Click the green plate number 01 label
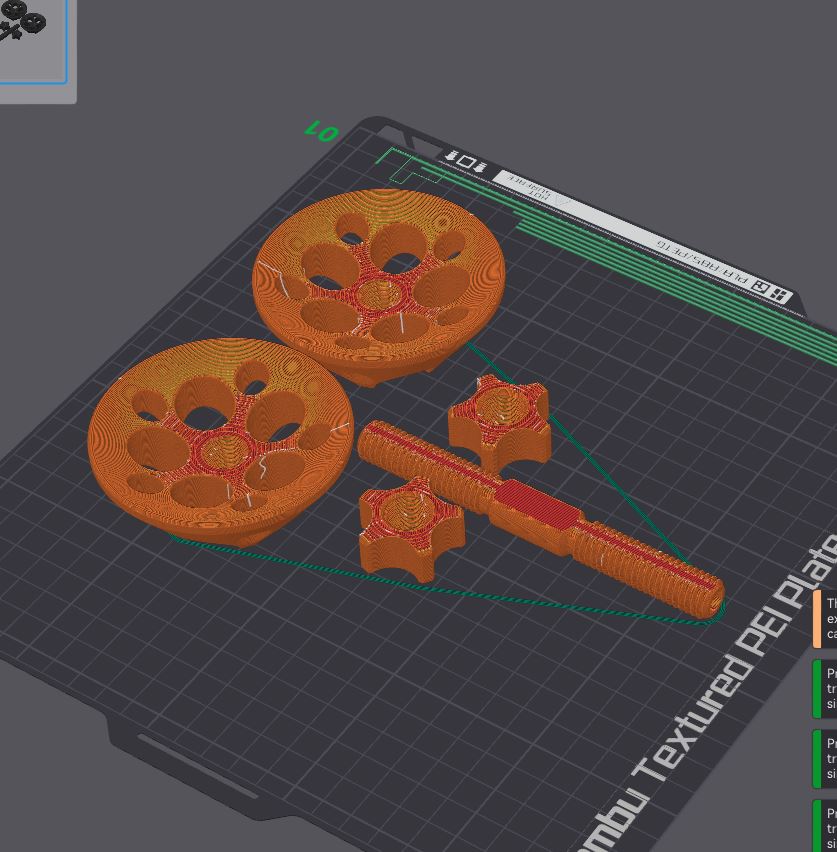Screen dimensions: 837x852 [321, 131]
